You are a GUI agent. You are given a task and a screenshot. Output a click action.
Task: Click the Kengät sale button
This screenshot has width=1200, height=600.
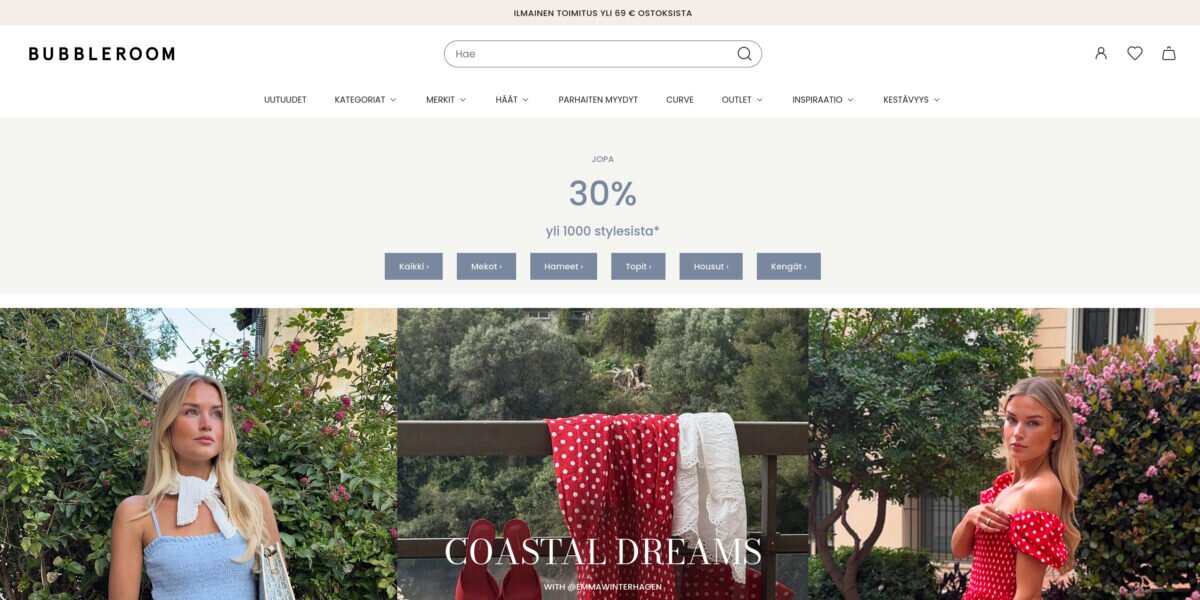point(788,266)
